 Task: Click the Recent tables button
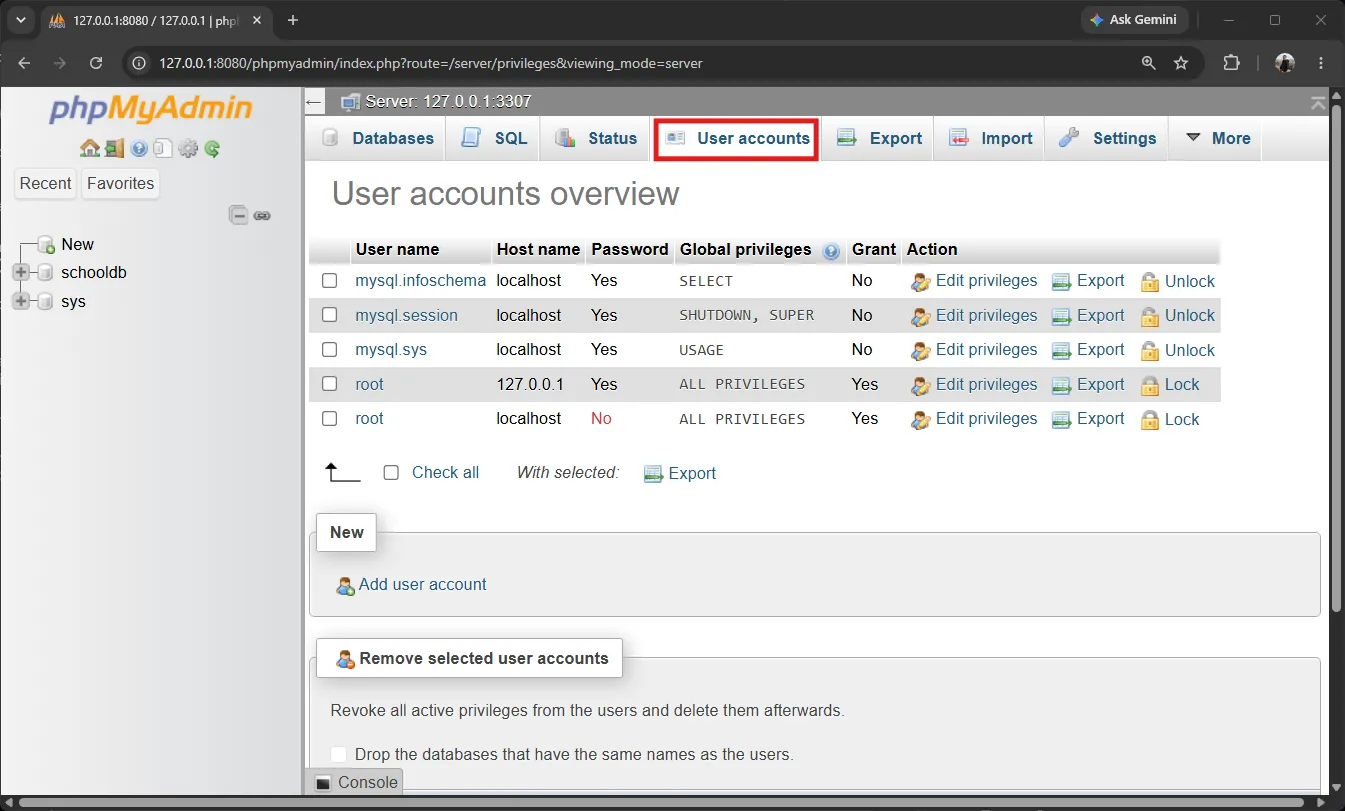pyautogui.click(x=46, y=184)
